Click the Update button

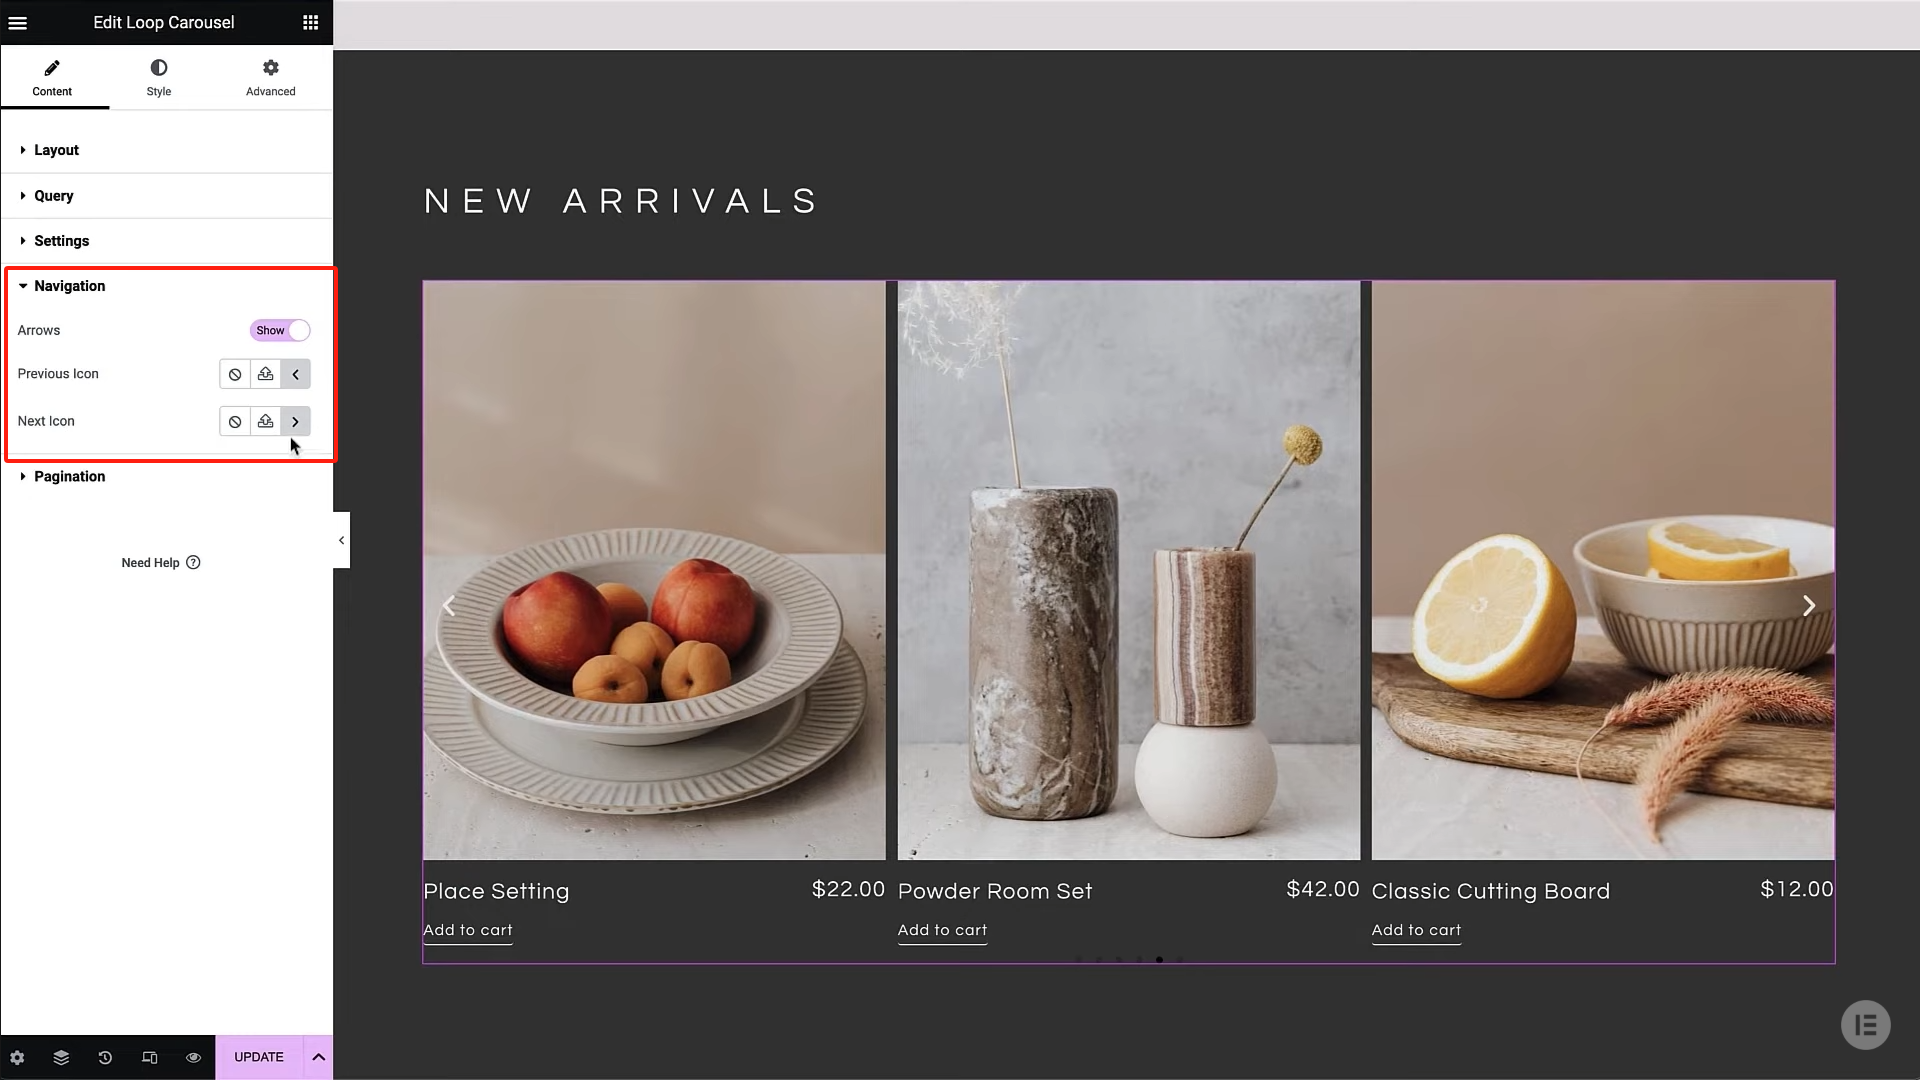coord(259,1057)
